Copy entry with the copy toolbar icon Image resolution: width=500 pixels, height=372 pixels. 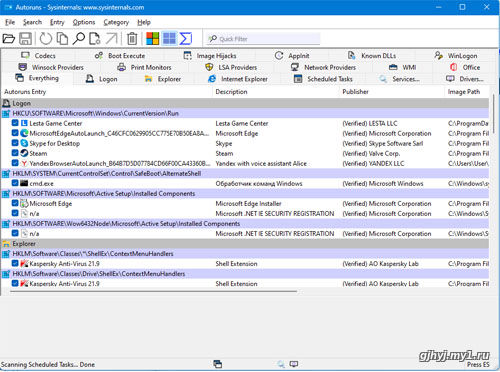62,39
